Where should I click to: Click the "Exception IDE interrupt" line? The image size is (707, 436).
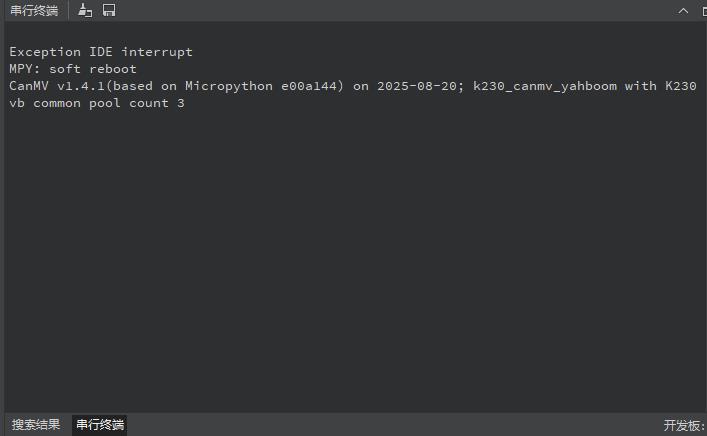point(101,51)
